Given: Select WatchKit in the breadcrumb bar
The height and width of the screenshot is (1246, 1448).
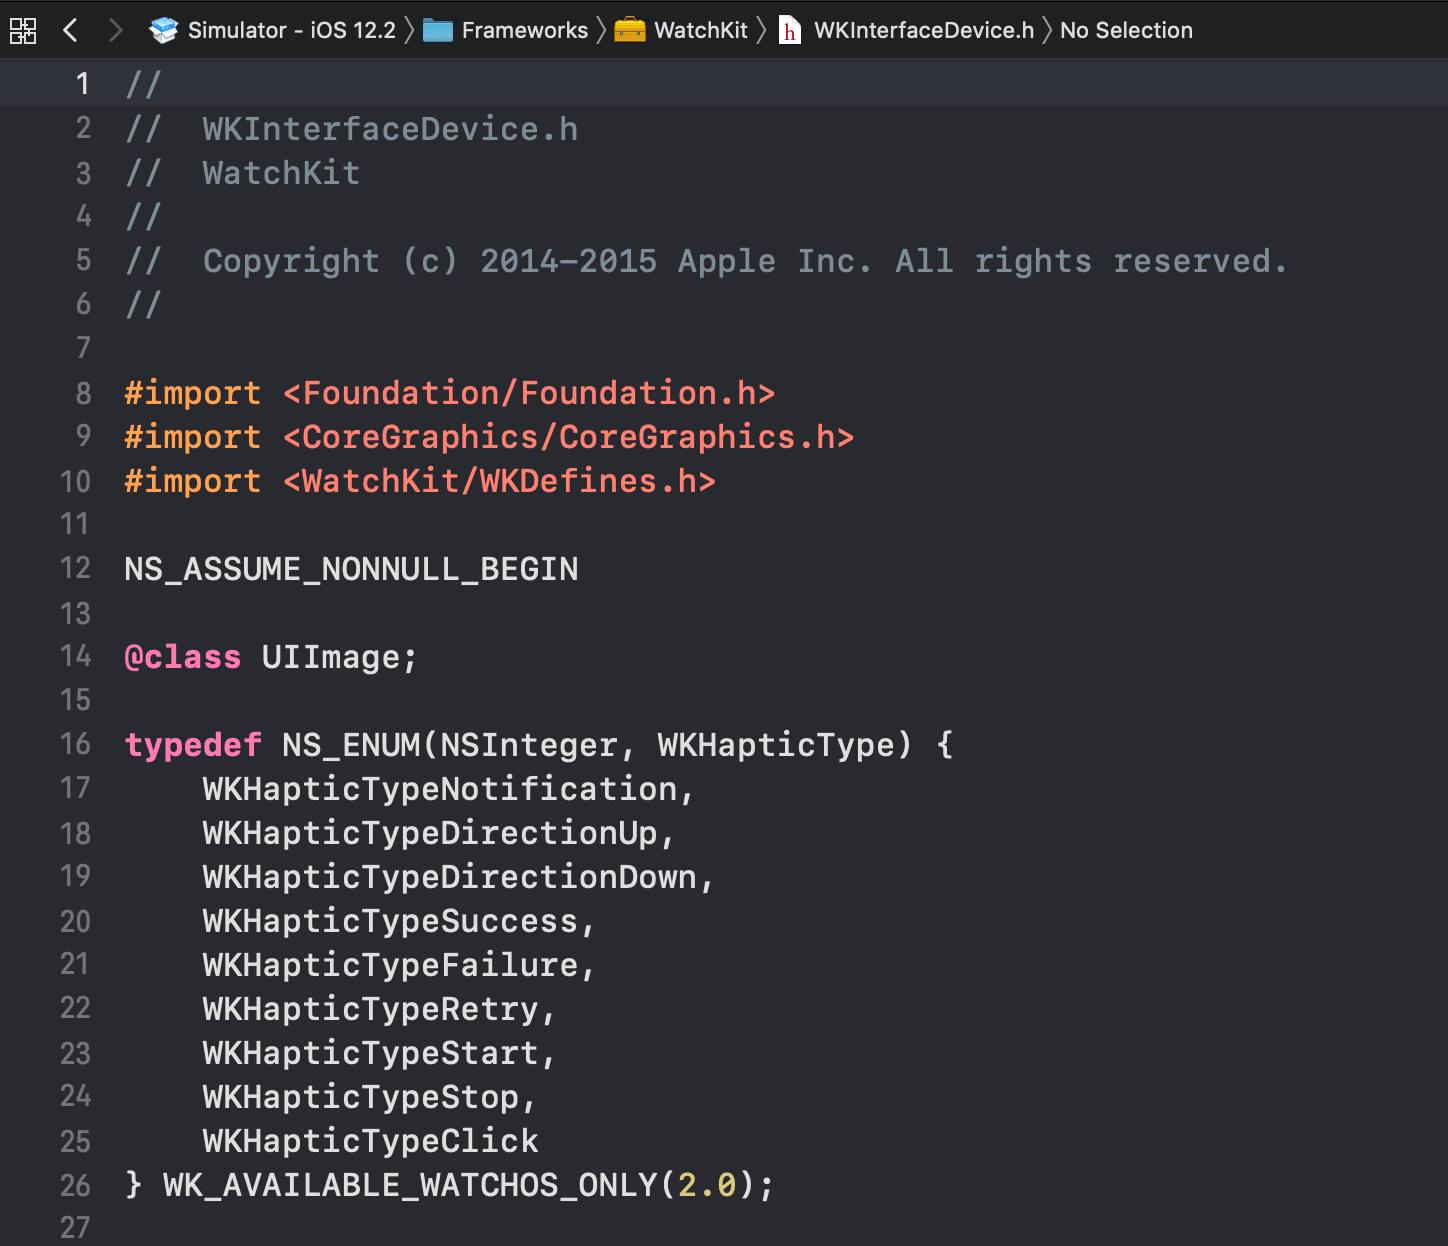Looking at the screenshot, I should coord(700,30).
